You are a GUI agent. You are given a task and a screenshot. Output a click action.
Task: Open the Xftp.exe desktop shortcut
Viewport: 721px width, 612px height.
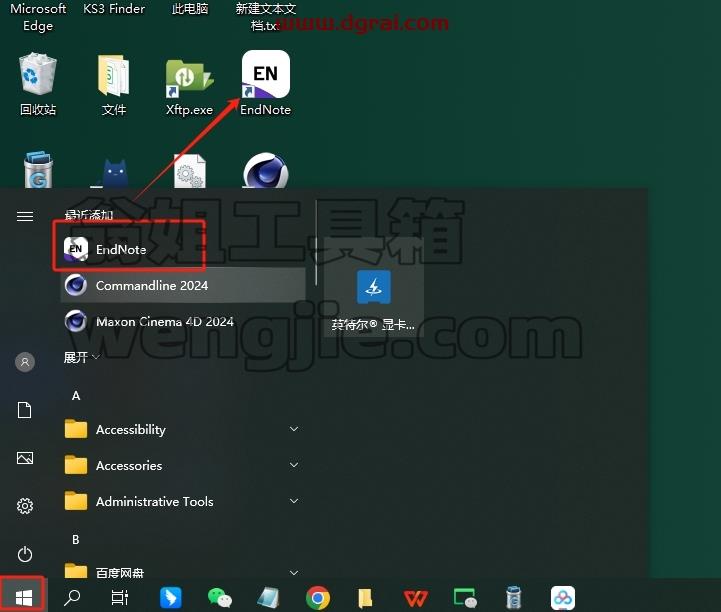[189, 86]
